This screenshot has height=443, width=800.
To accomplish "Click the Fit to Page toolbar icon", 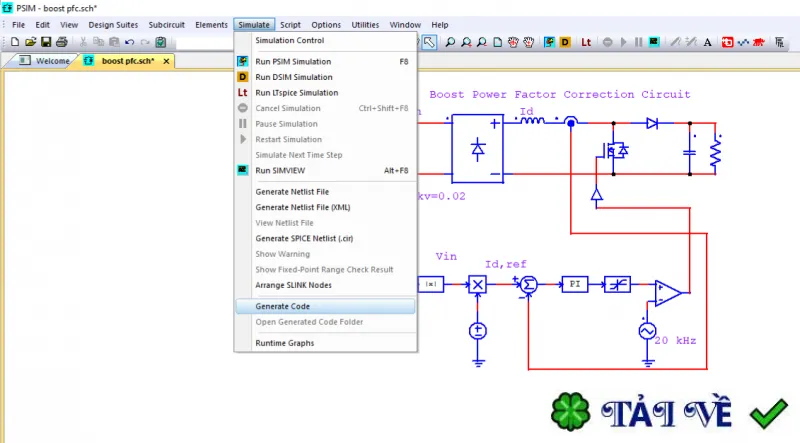I will click(x=497, y=42).
